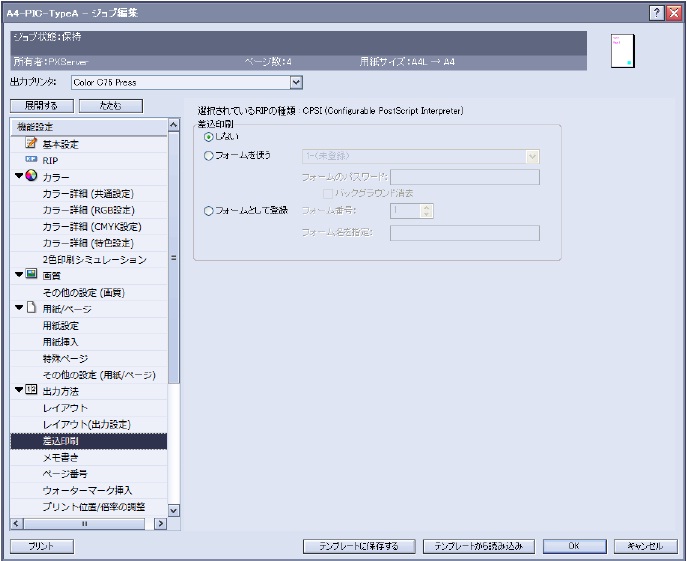The width and height of the screenshot is (687, 561).
Task: Collapse the カラー tree section
Action: [x=18, y=176]
